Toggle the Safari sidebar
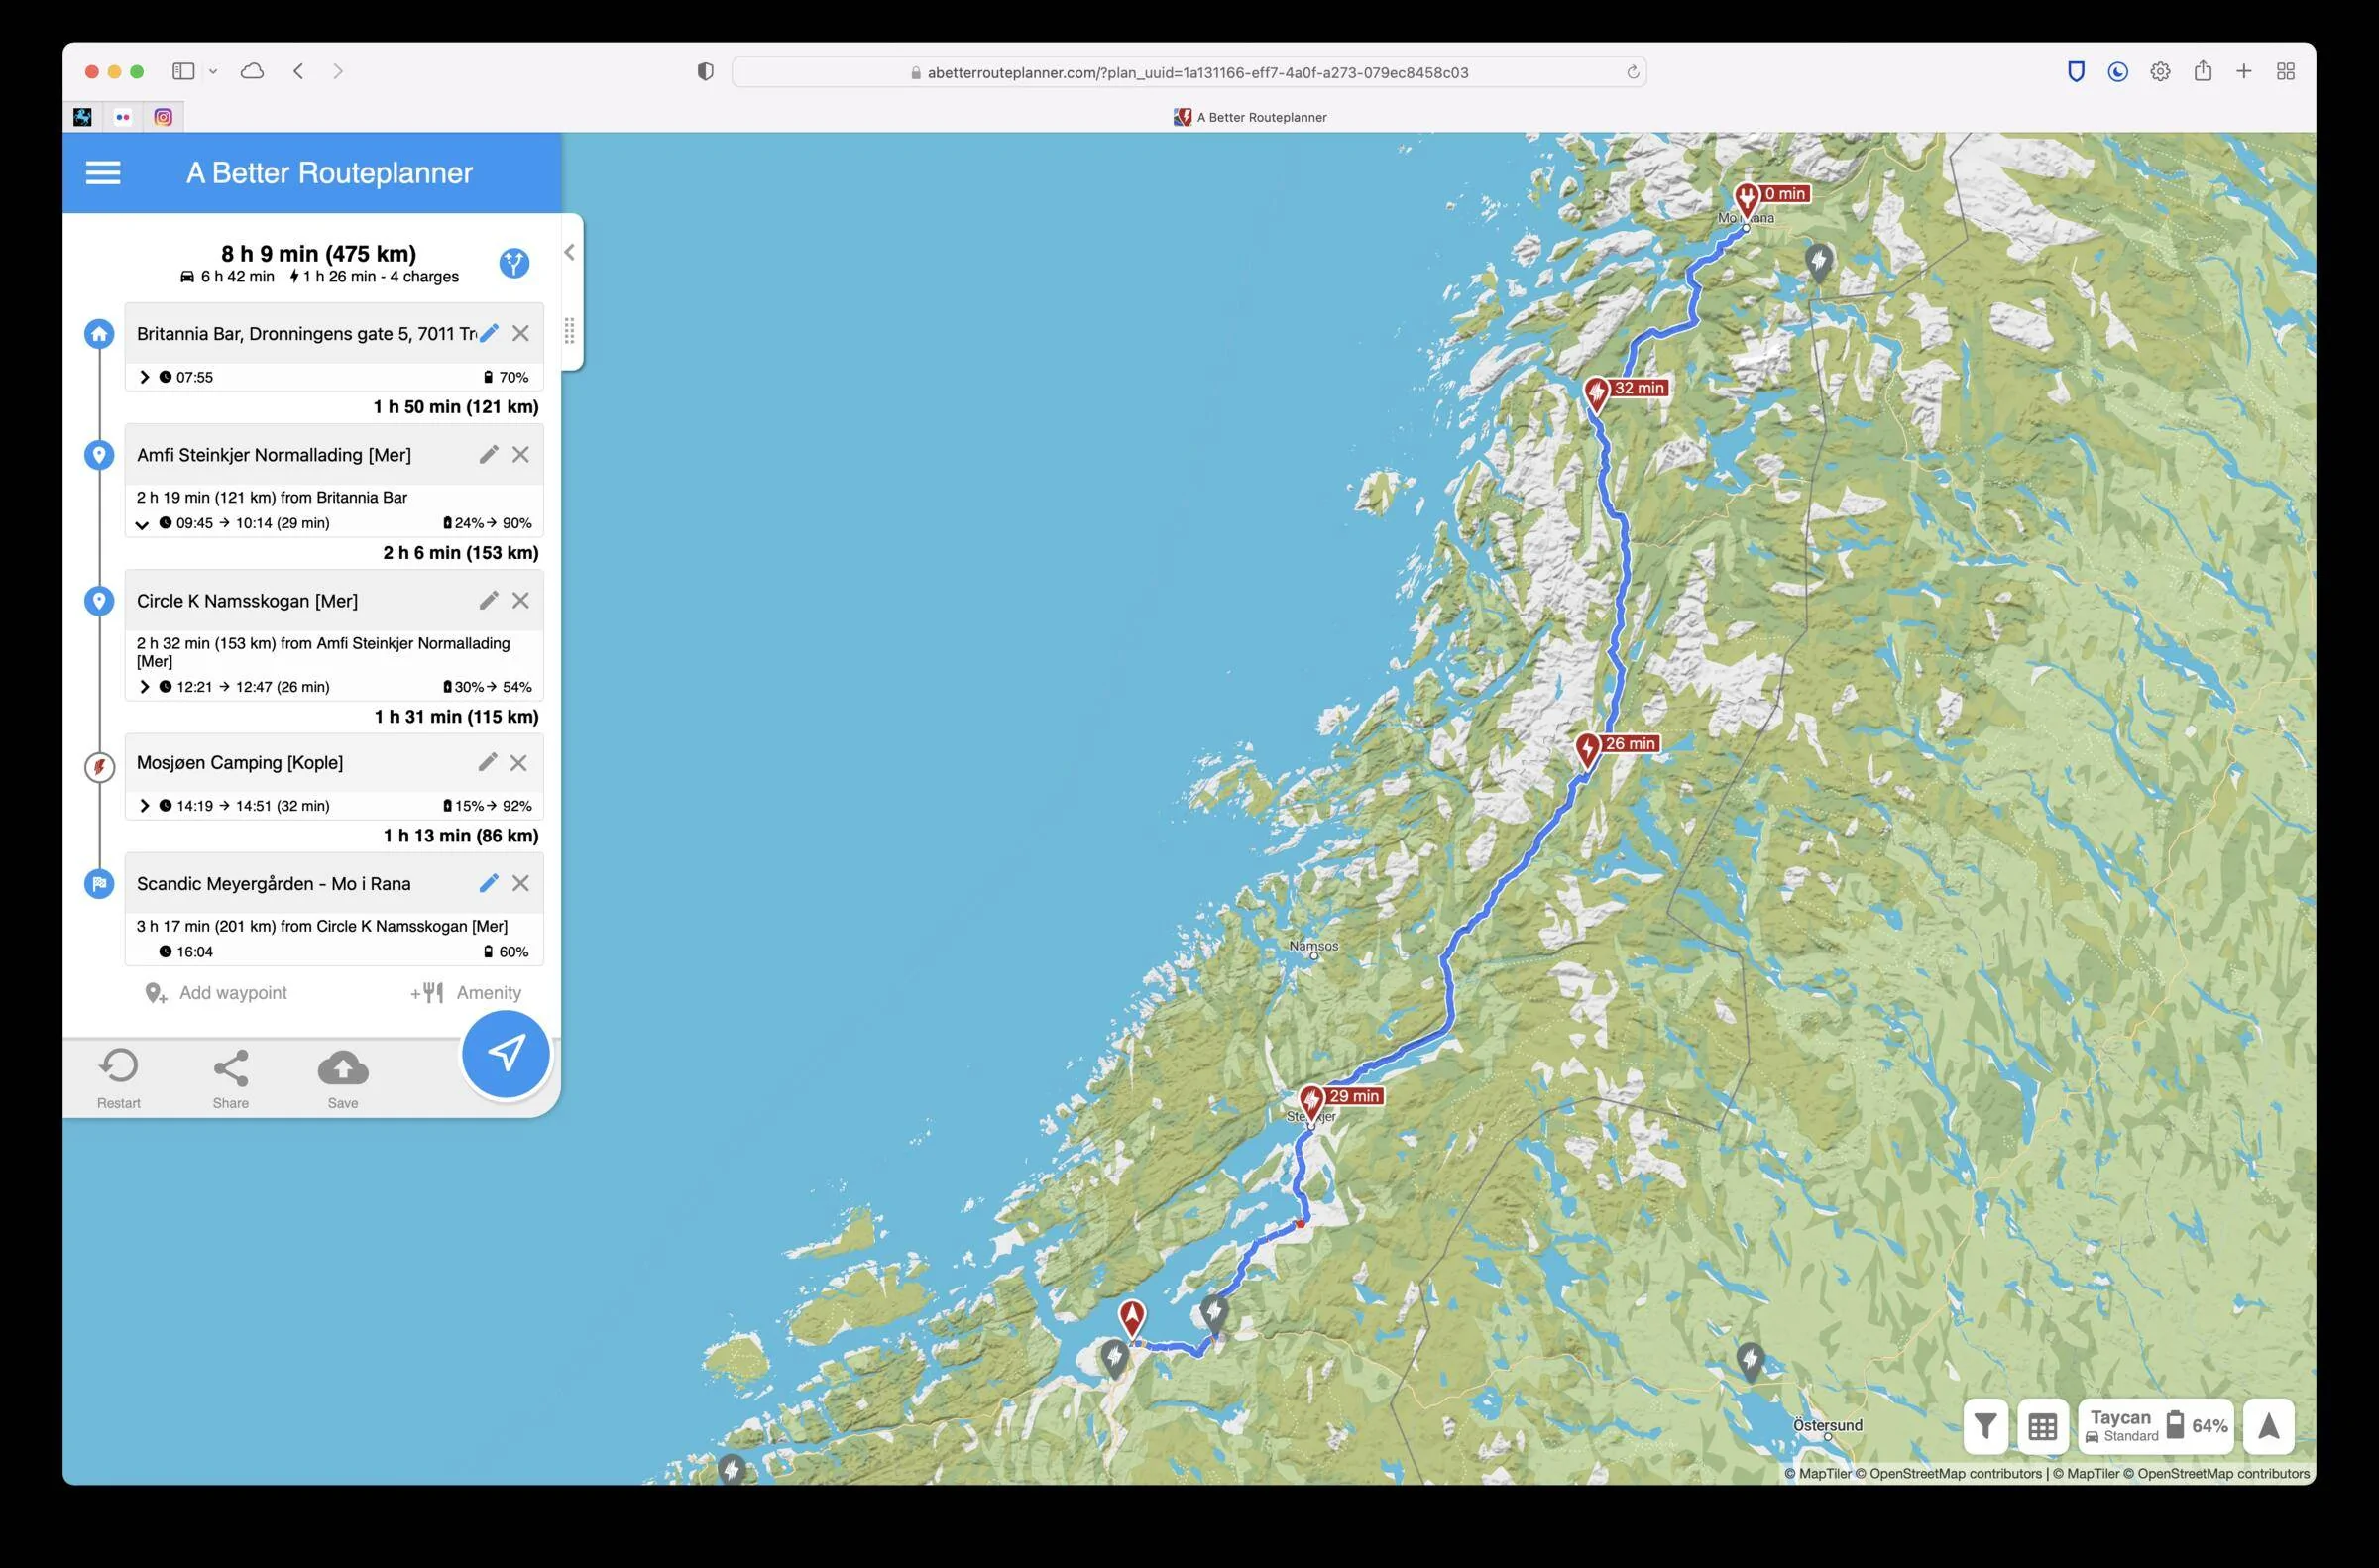Screen dimensions: 2379x1568 [x=183, y=71]
